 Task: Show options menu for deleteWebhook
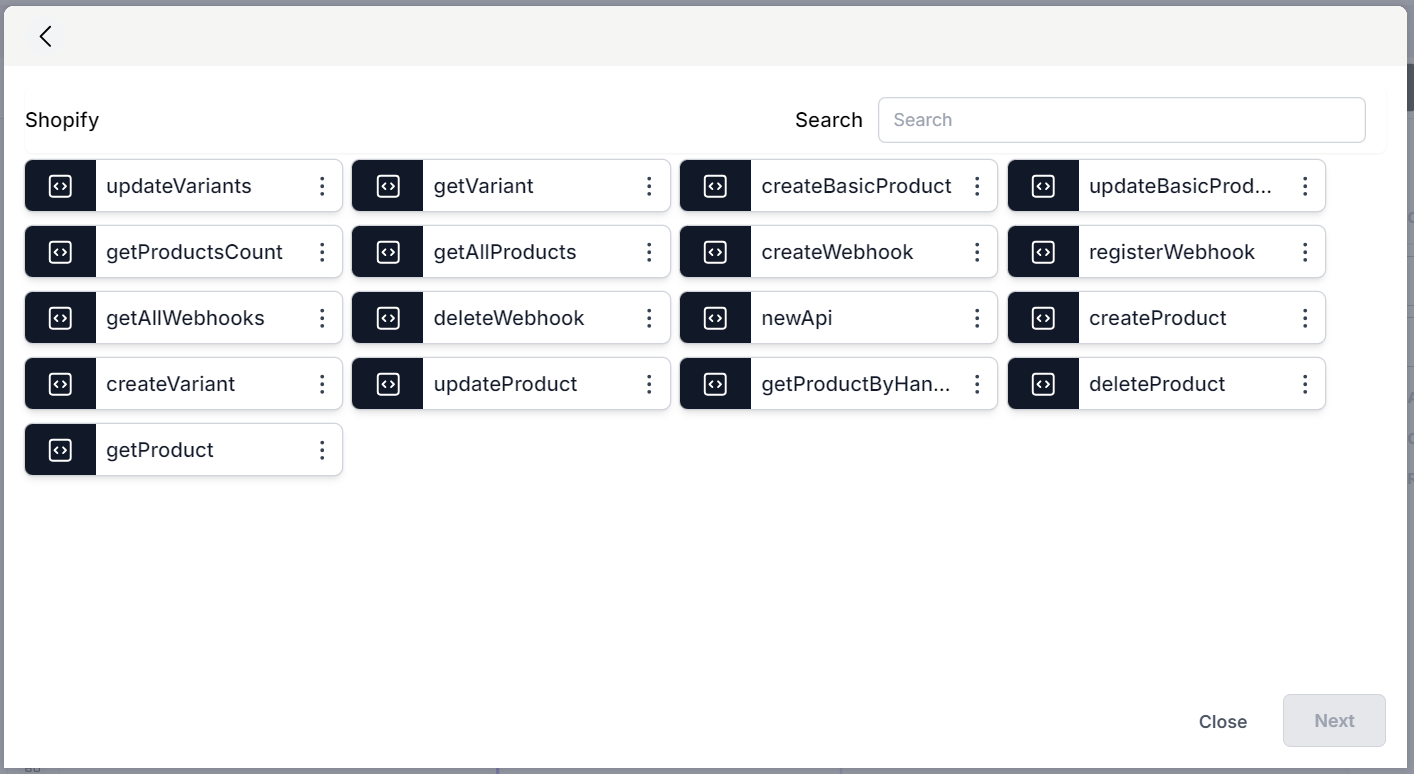[649, 318]
